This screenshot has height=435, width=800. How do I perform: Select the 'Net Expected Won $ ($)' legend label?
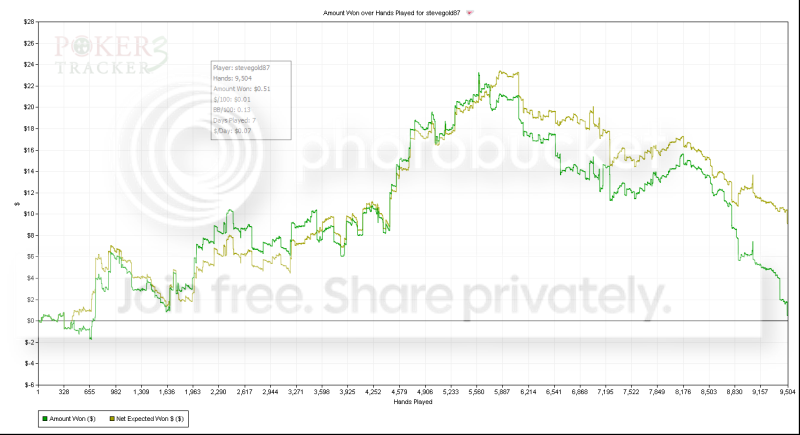150,419
